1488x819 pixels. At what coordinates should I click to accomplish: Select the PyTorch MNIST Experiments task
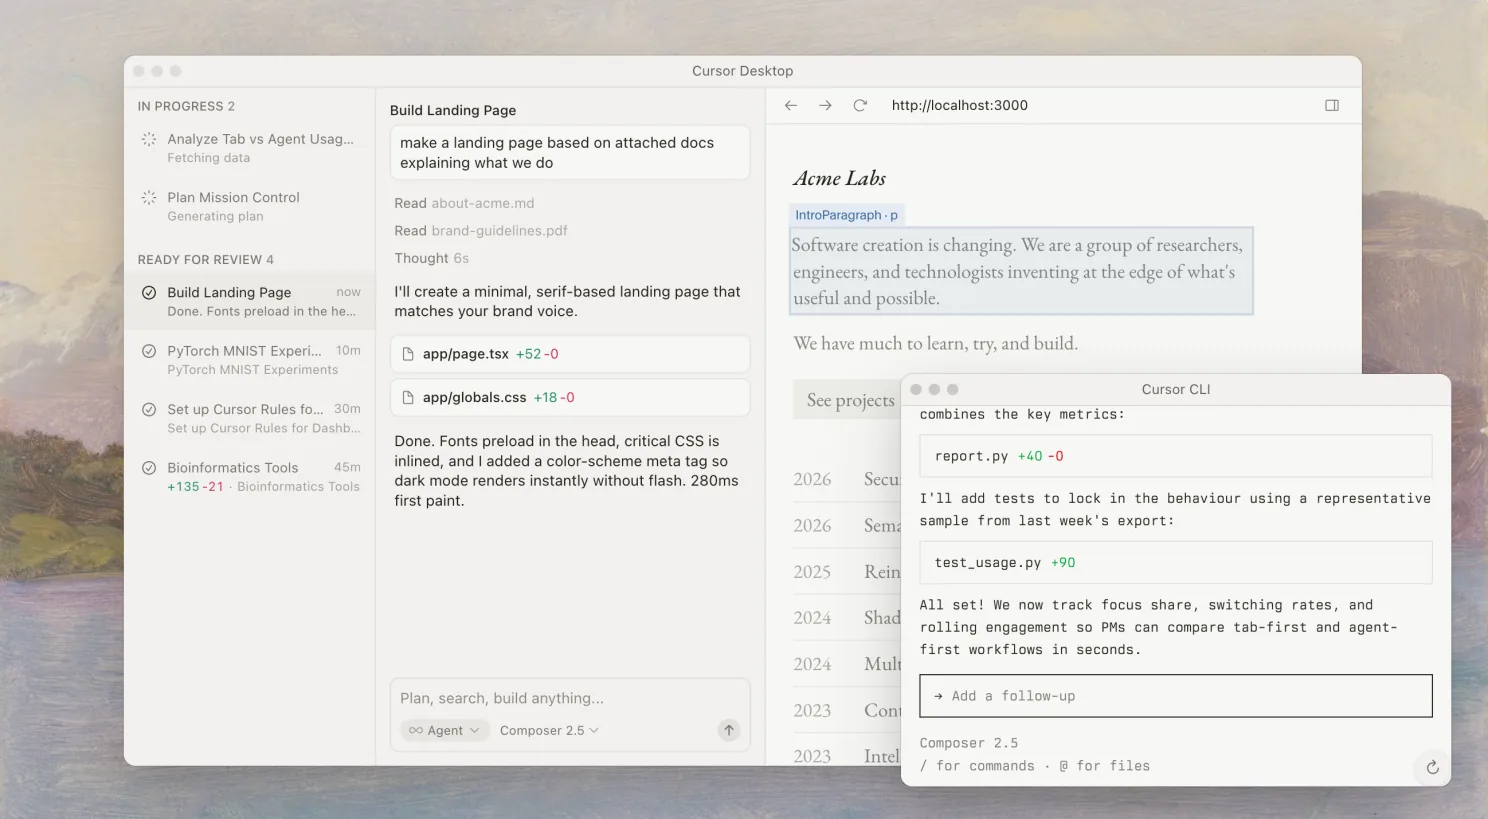pos(250,360)
